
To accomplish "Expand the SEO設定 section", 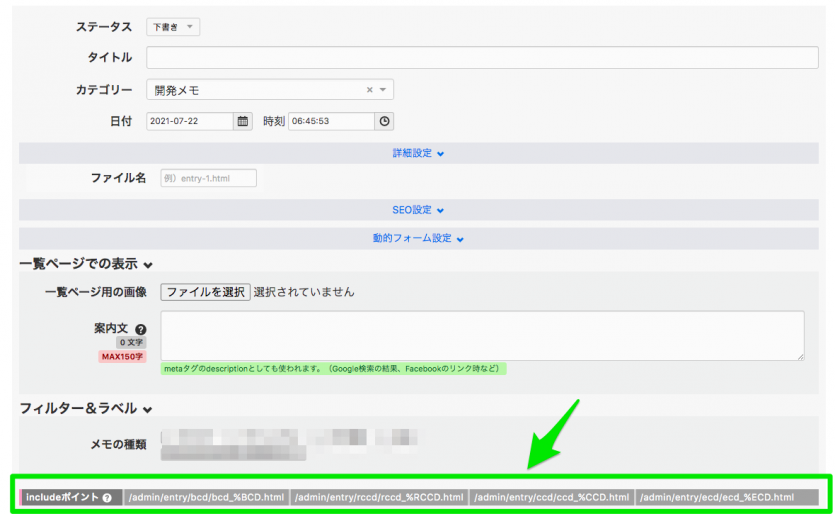I will point(418,210).
